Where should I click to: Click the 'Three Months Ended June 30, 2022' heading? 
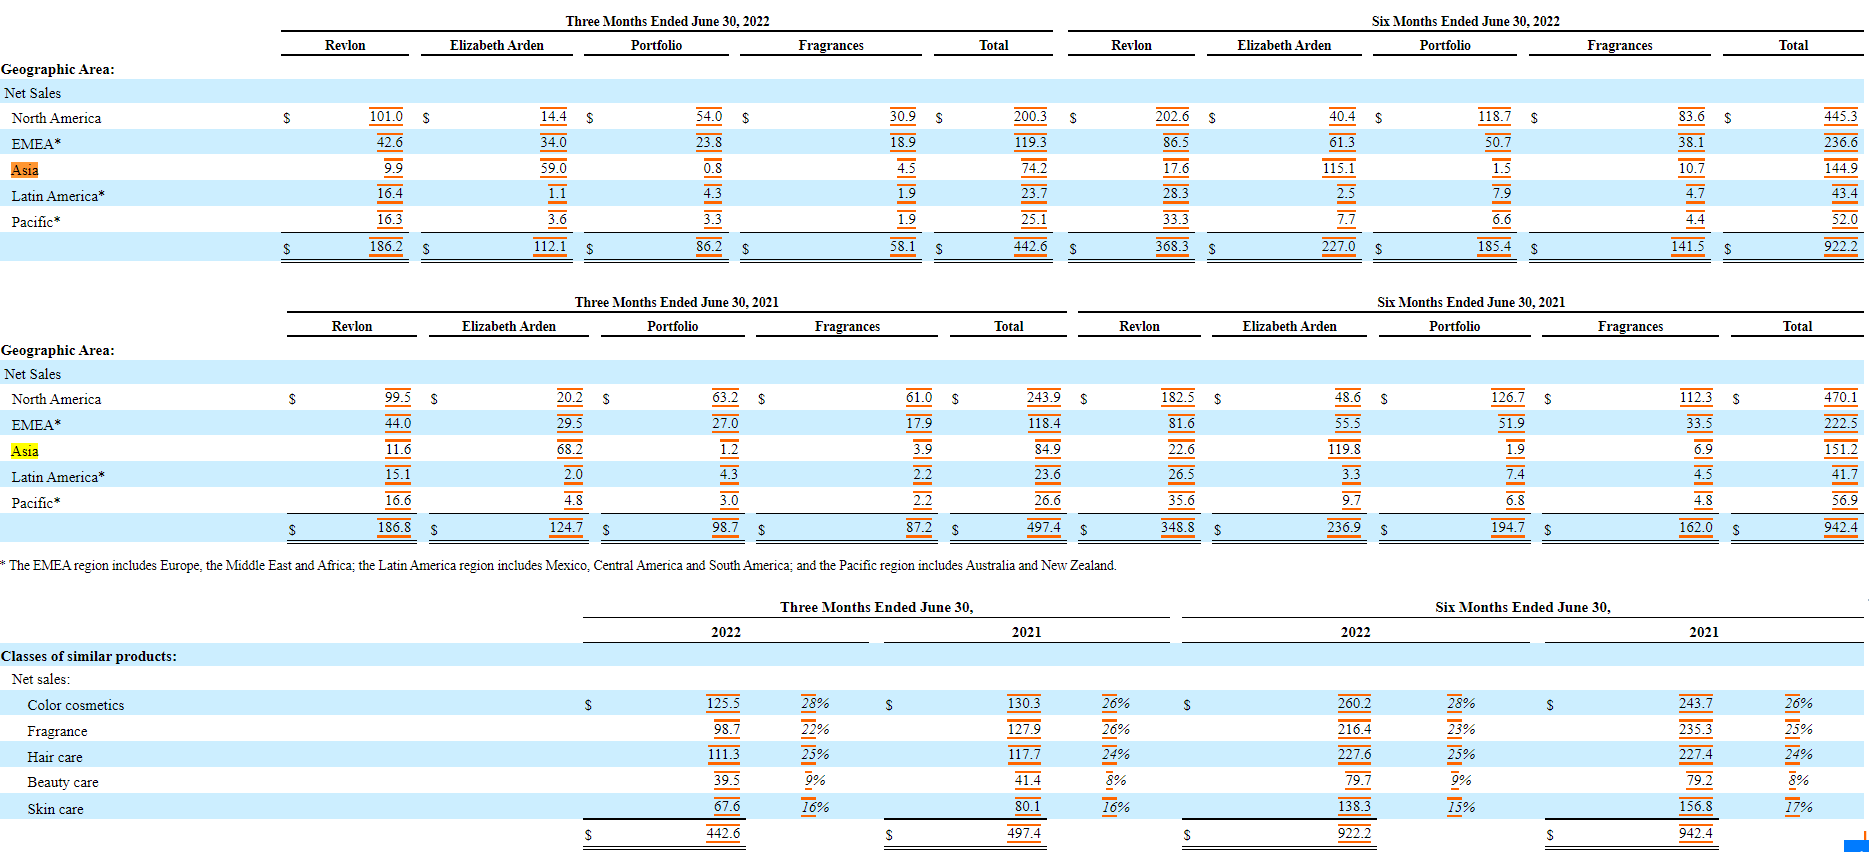[667, 21]
